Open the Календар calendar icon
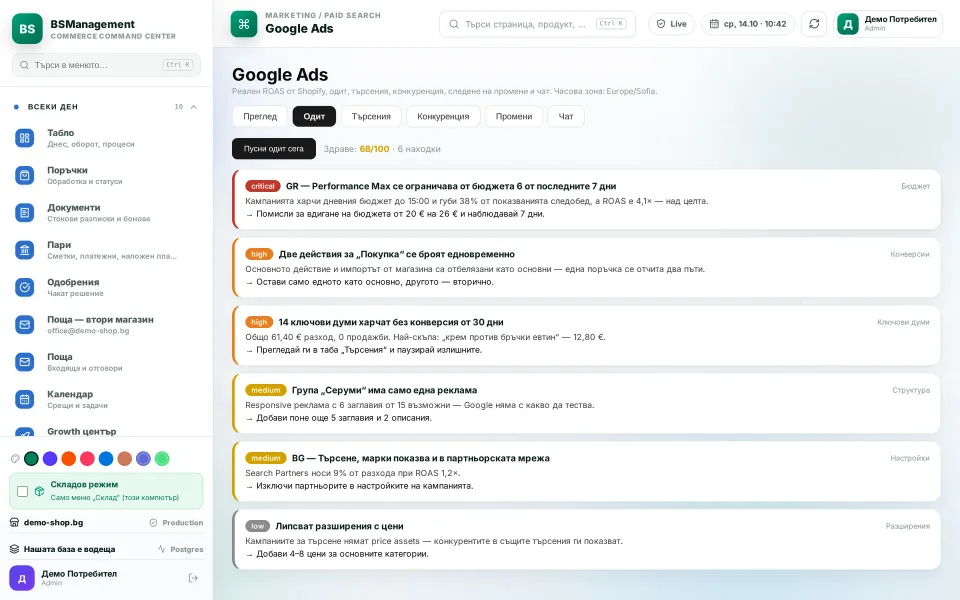The image size is (960, 600). pyautogui.click(x=24, y=399)
